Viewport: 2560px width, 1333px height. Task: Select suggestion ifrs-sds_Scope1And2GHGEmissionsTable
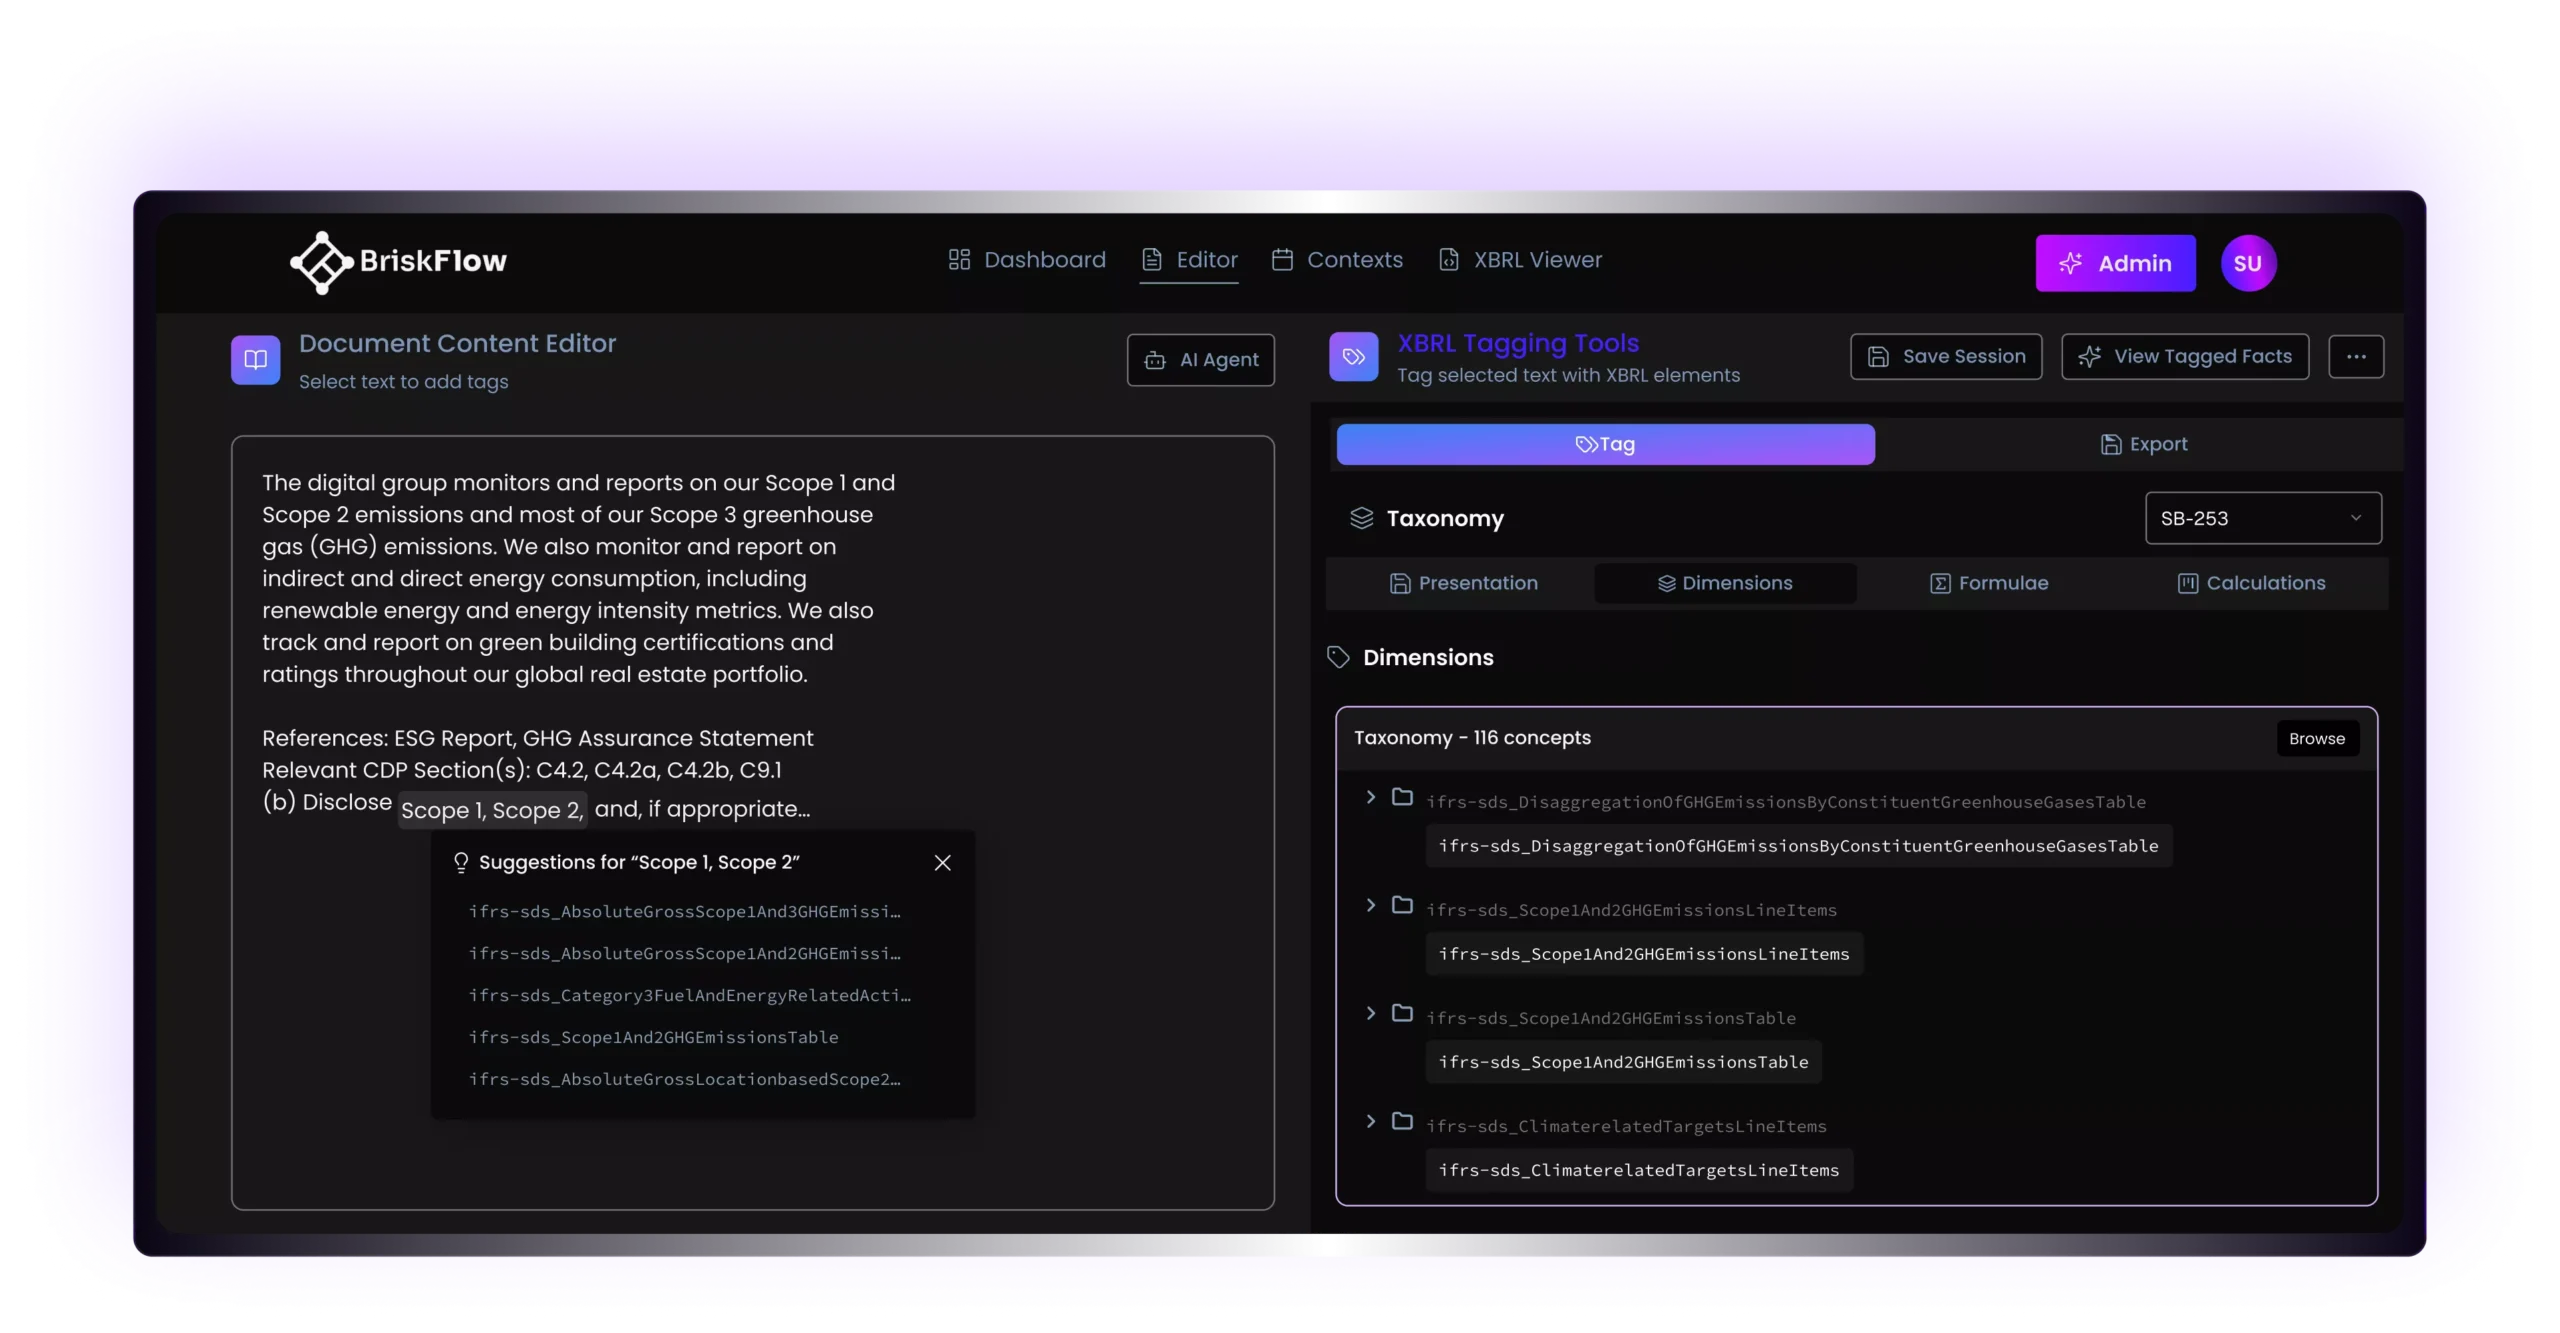pyautogui.click(x=653, y=1037)
